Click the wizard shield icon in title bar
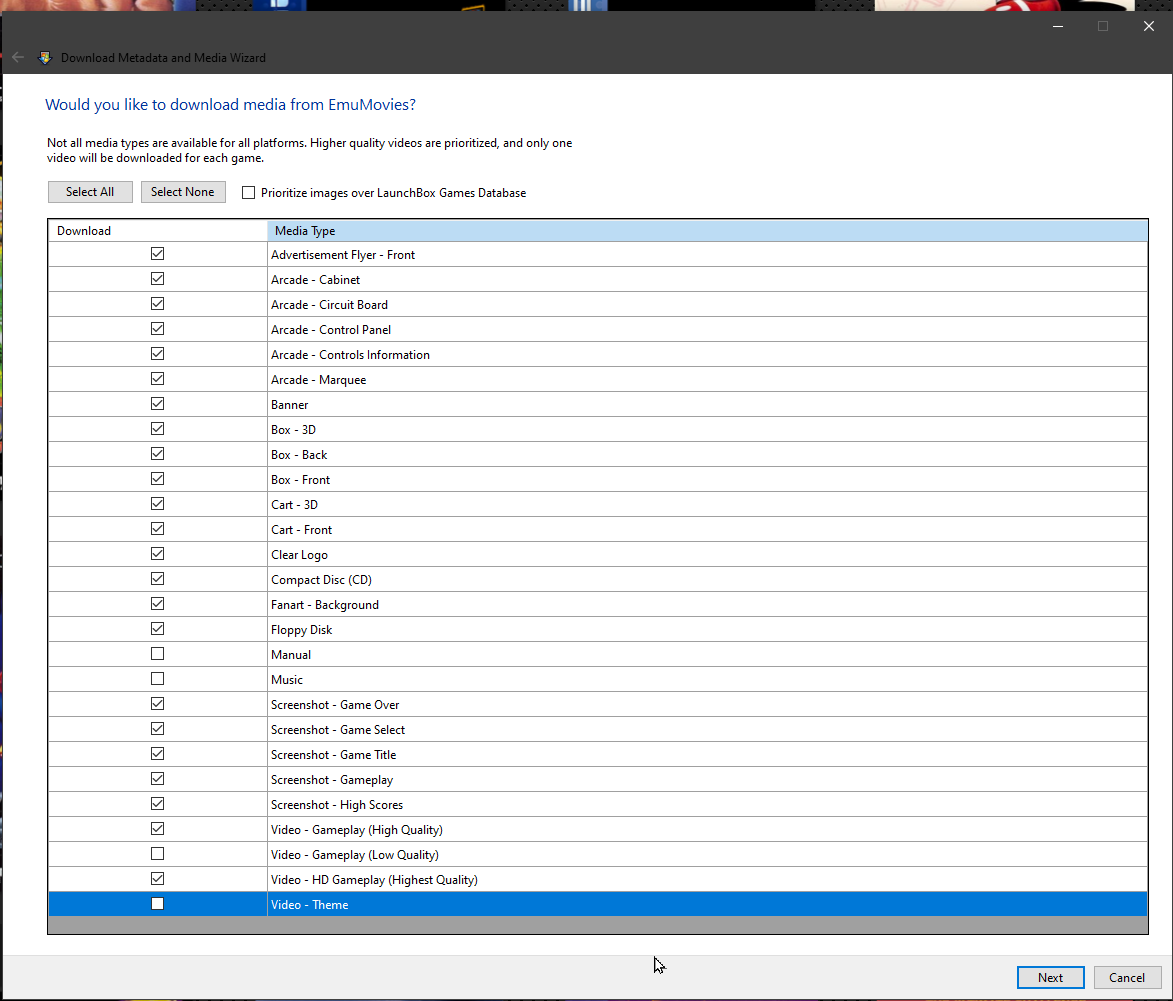The image size is (1173, 1001). [45, 58]
